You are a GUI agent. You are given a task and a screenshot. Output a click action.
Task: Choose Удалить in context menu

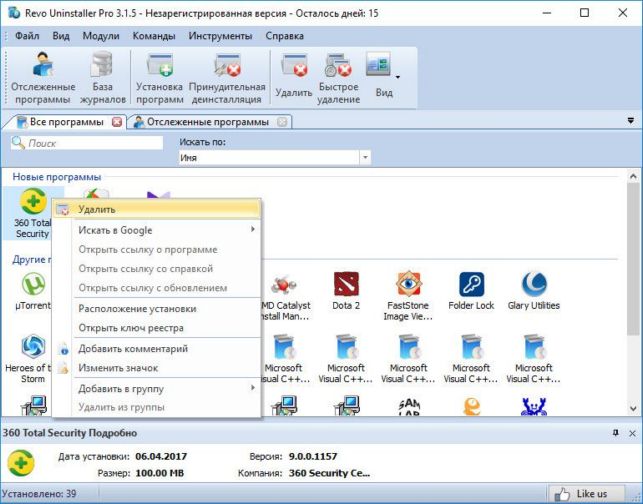pyautogui.click(x=157, y=210)
